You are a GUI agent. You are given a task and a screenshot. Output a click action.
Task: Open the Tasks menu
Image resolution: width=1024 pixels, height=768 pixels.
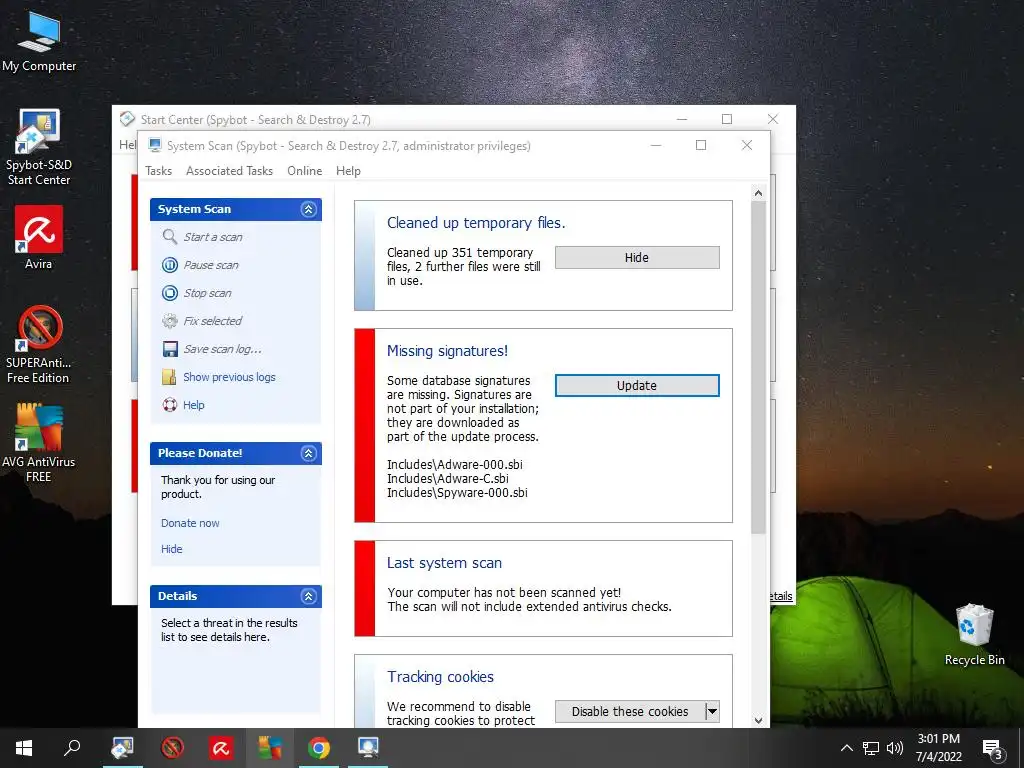pos(159,170)
